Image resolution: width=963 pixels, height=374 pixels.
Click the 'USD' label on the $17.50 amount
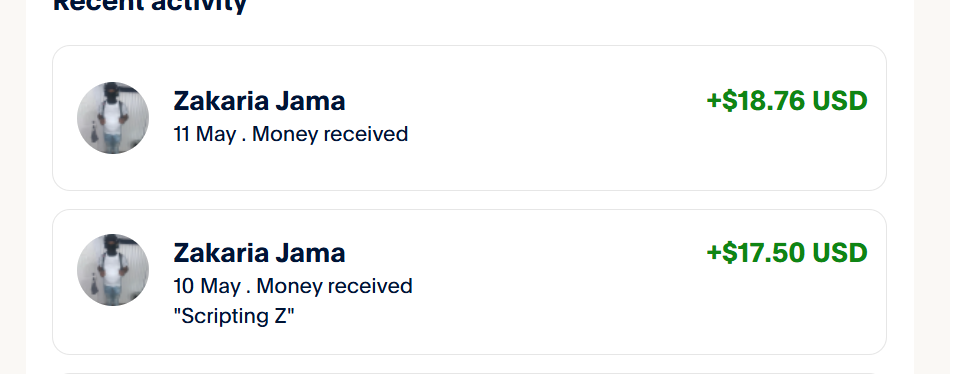(840, 253)
